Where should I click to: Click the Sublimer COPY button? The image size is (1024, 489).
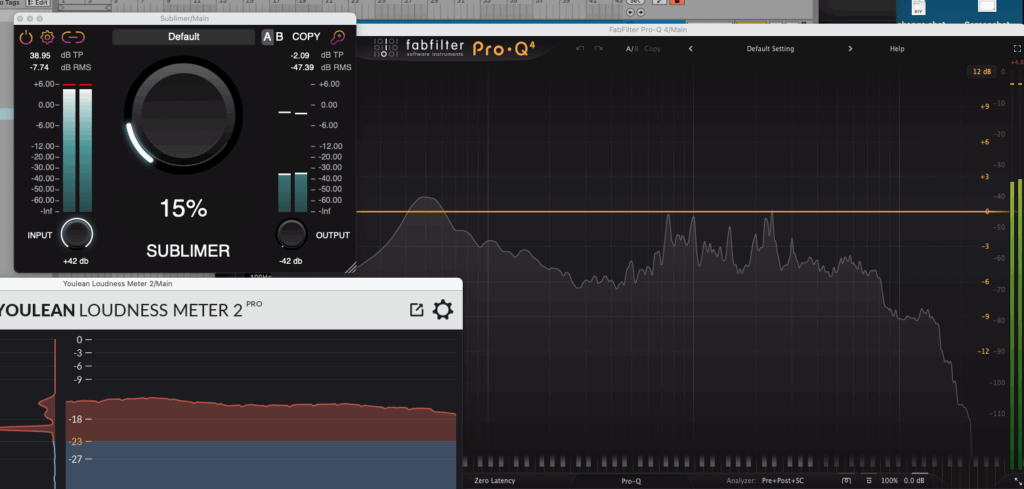coord(306,37)
